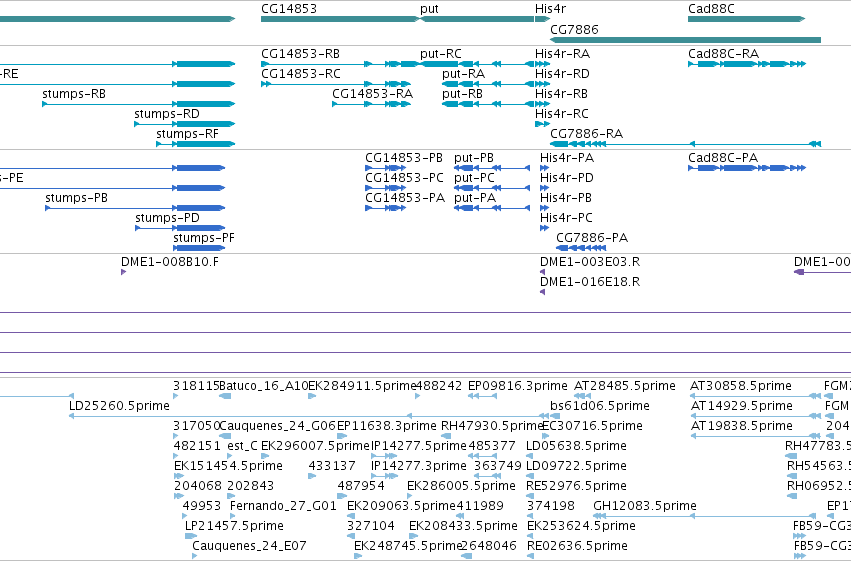Click the put-RC transcript label

pos(441,54)
